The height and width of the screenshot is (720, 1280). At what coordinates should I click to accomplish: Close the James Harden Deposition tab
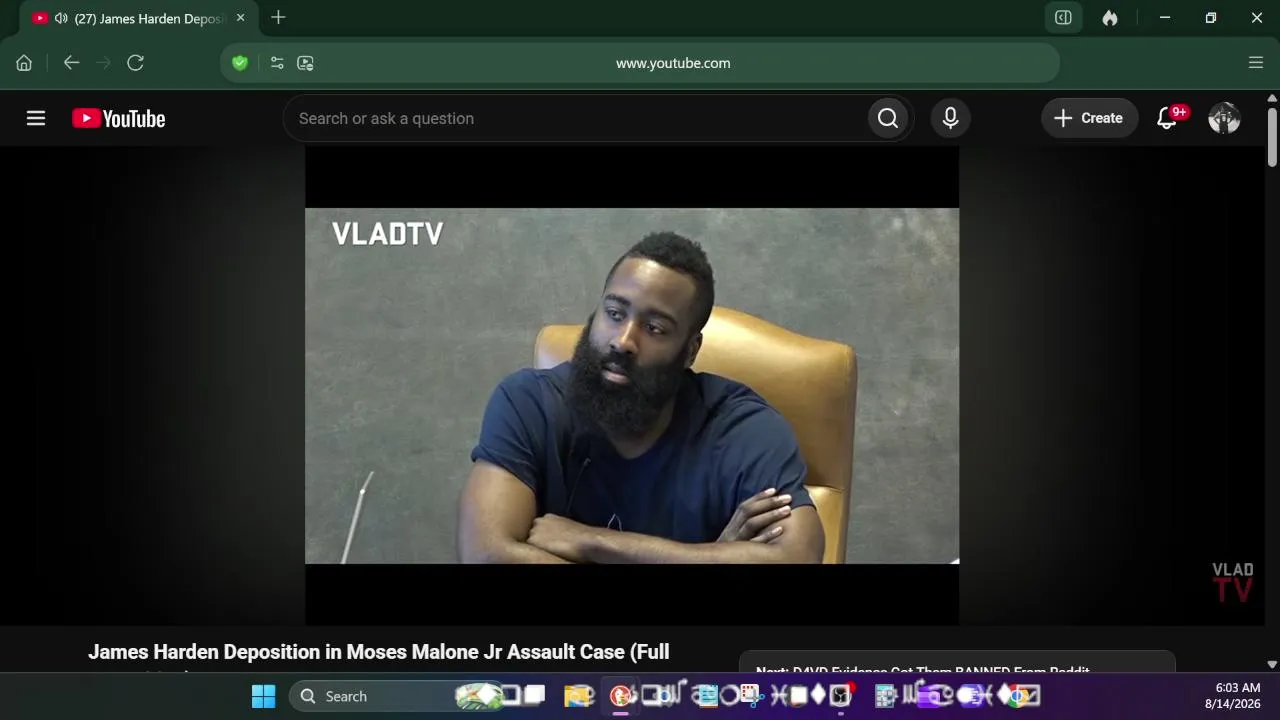240,18
